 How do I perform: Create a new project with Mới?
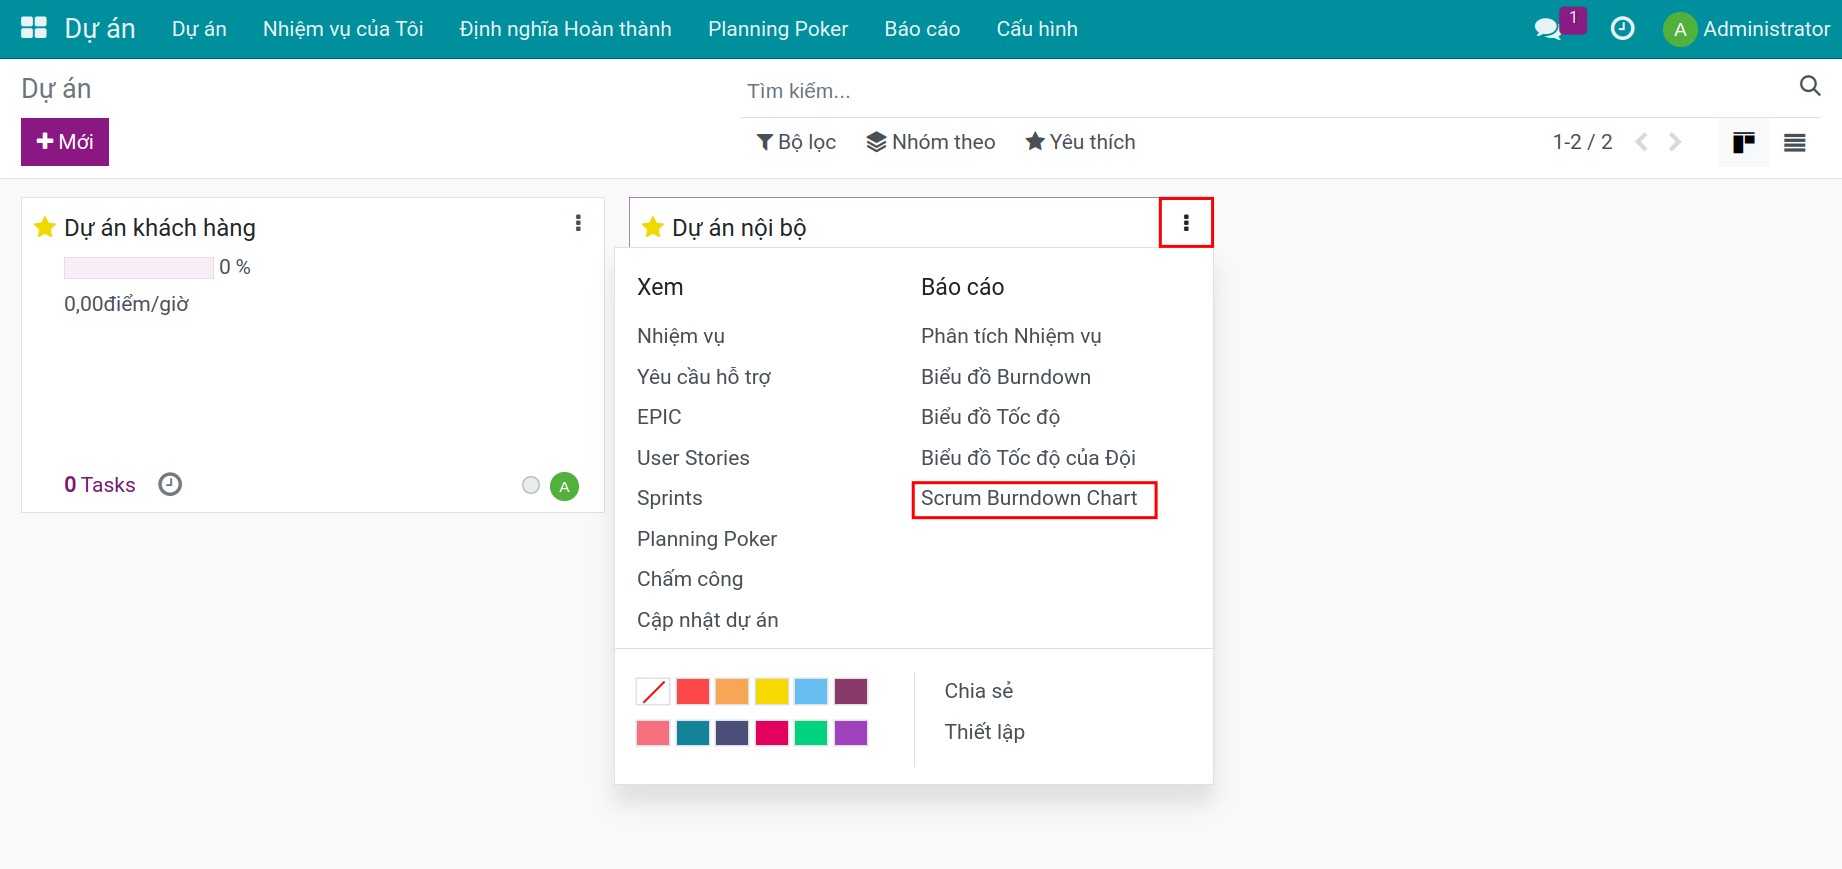pos(65,142)
